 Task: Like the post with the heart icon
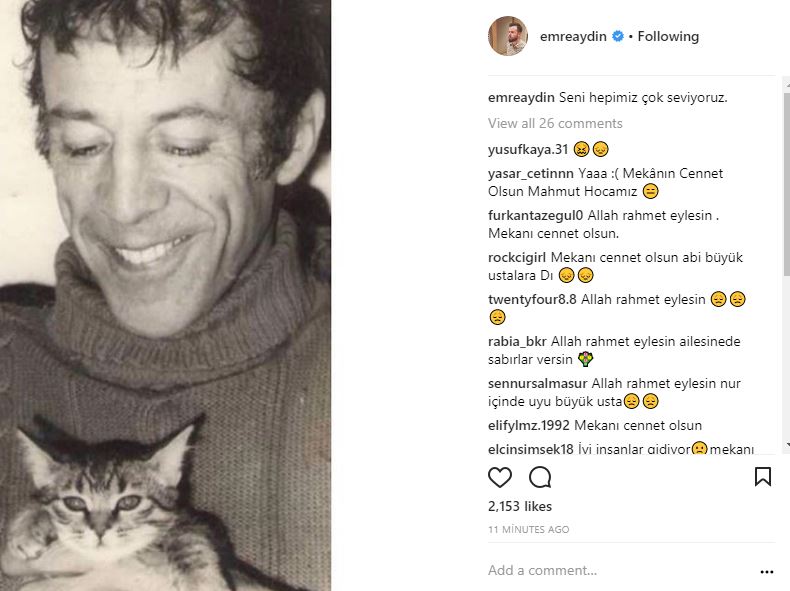tap(500, 476)
